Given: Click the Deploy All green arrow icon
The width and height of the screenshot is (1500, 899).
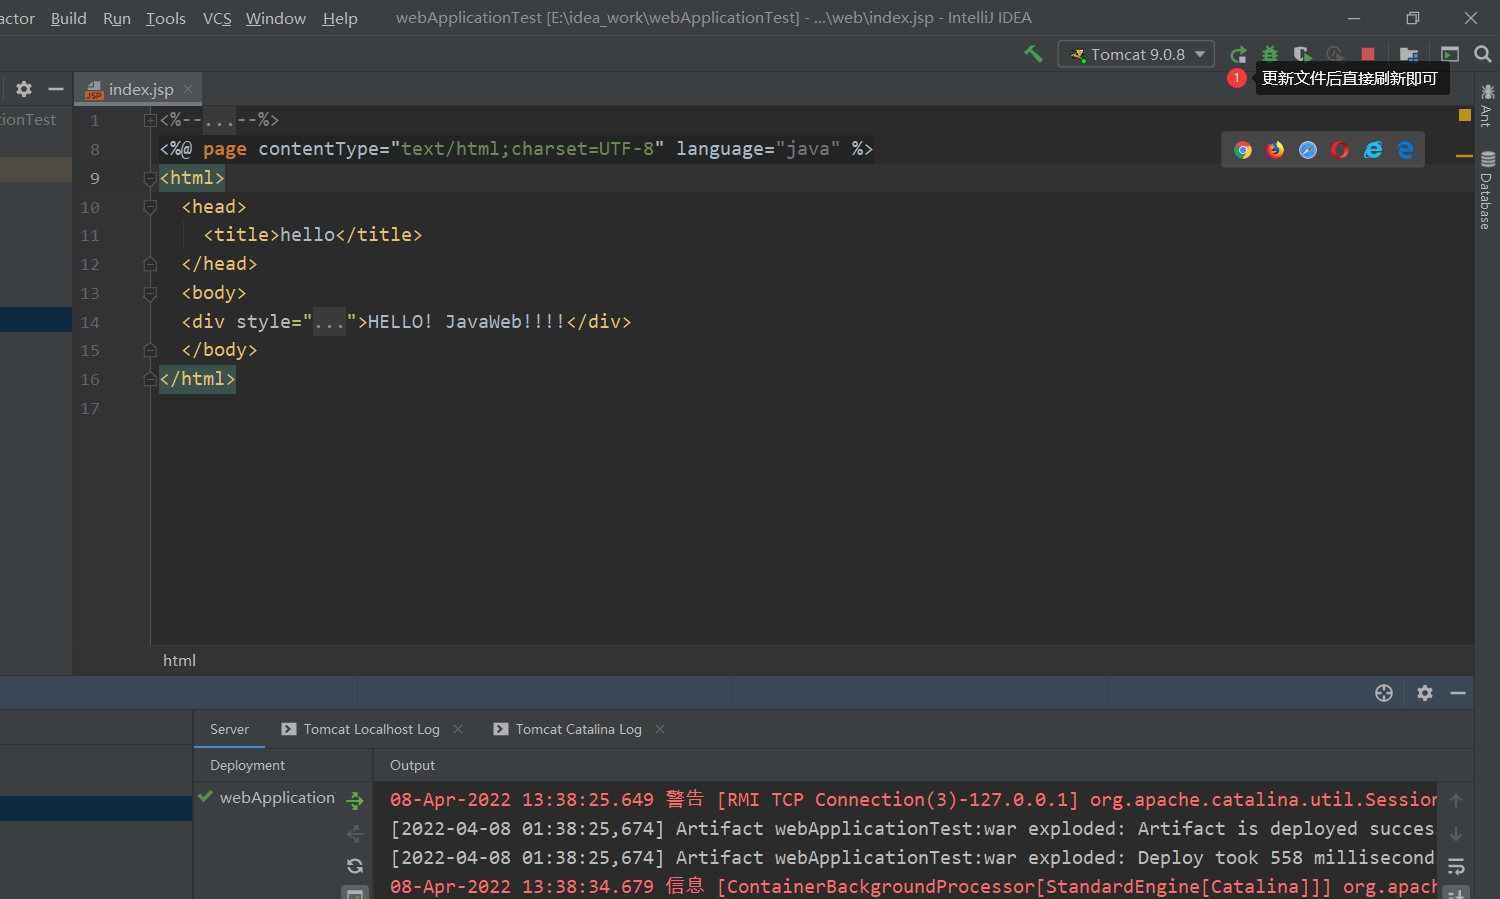Looking at the screenshot, I should point(355,800).
